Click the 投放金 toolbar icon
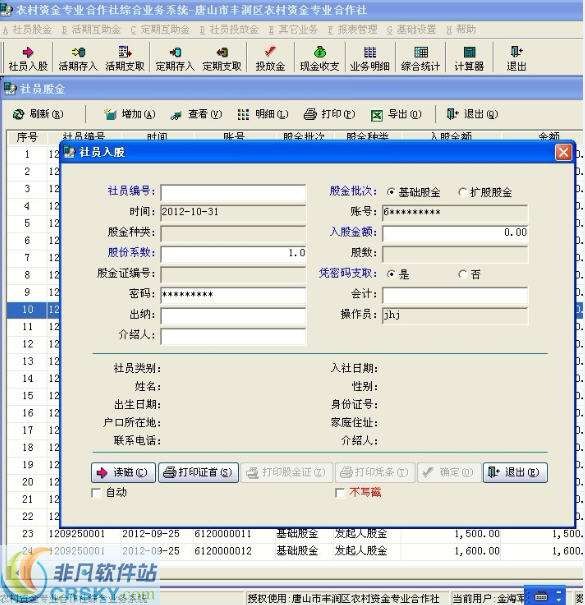The width and height of the screenshot is (585, 605). coord(270,58)
